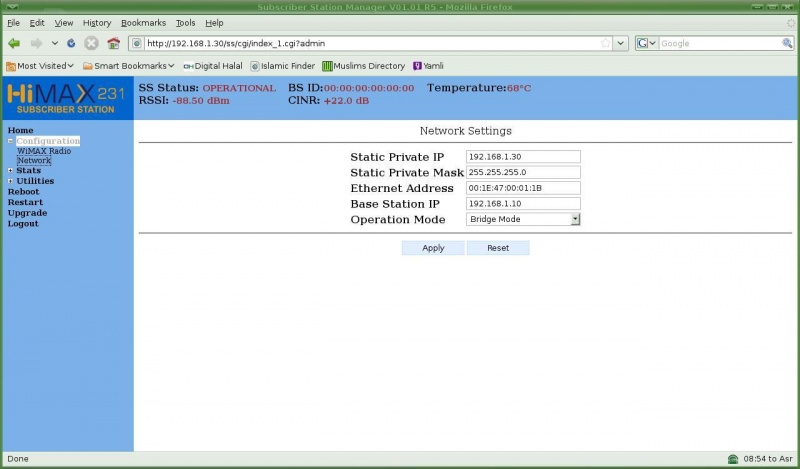Click the Stop loading icon

(x=91, y=43)
